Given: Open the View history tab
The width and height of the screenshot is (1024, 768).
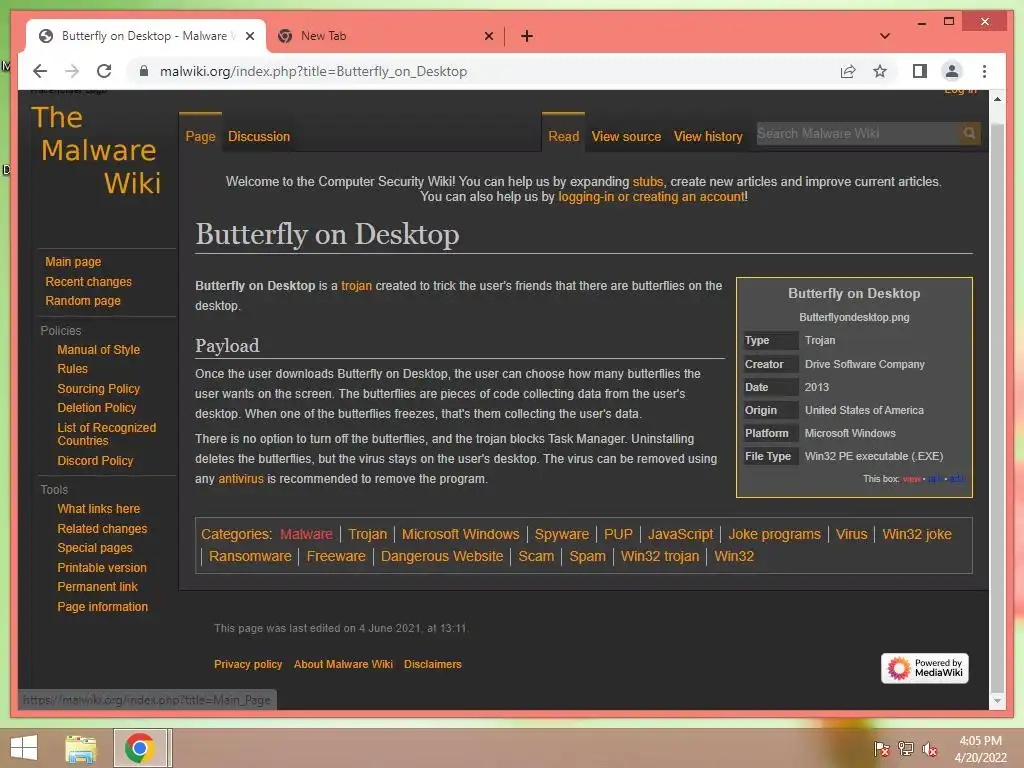Looking at the screenshot, I should (708, 136).
